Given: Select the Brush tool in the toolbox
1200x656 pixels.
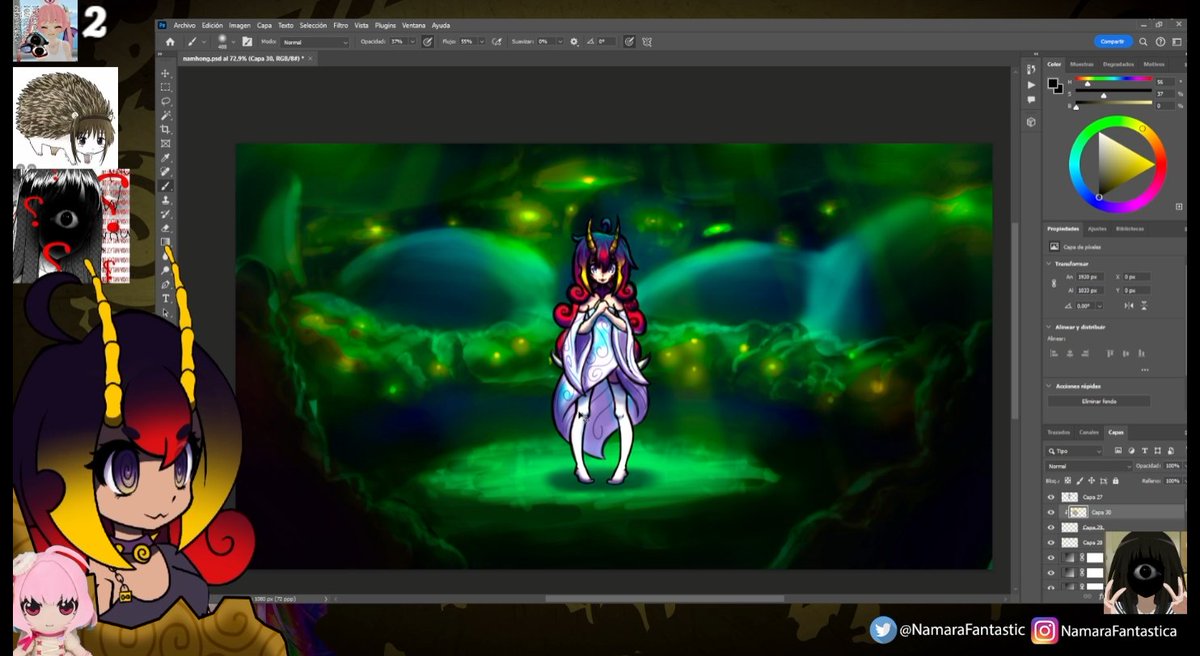Looking at the screenshot, I should [165, 186].
